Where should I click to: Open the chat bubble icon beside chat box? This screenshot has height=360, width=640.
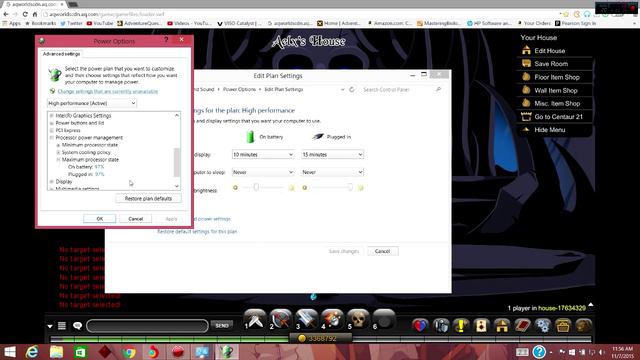coord(77,326)
